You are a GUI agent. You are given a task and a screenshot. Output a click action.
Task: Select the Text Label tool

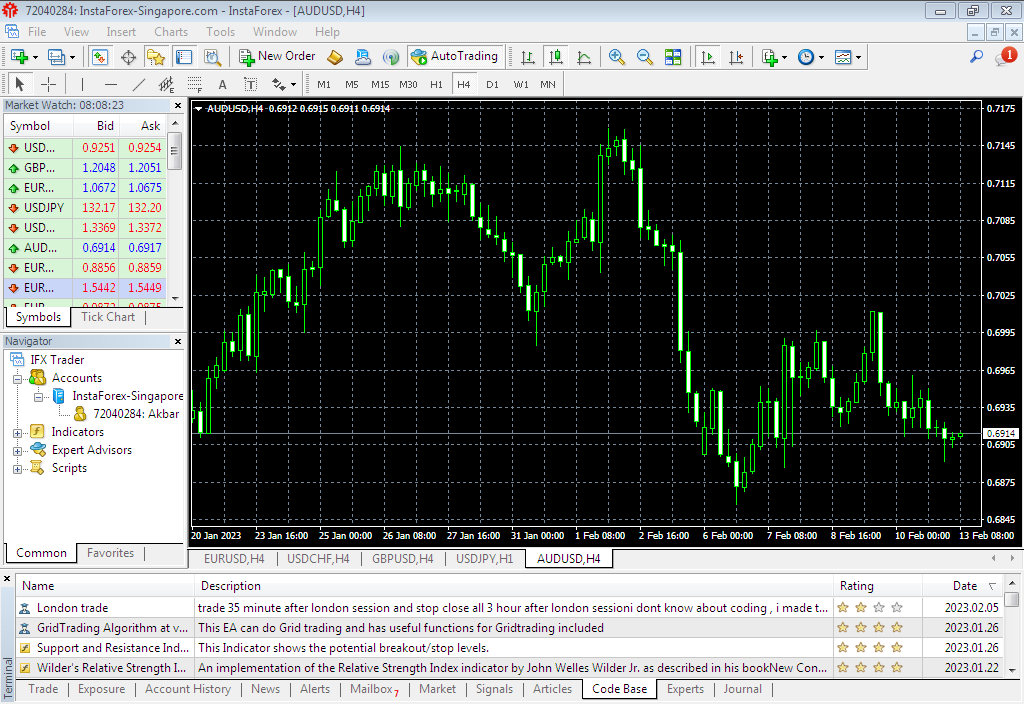click(250, 84)
